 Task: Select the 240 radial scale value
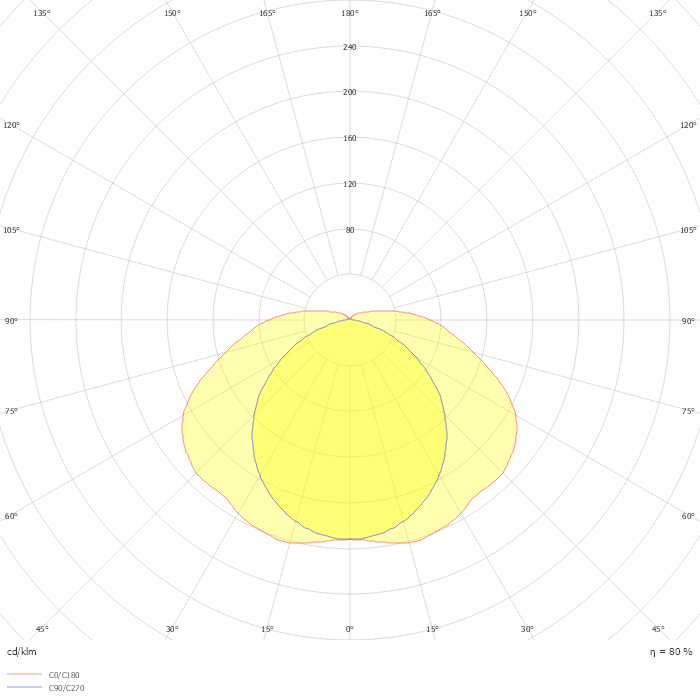pos(350,47)
